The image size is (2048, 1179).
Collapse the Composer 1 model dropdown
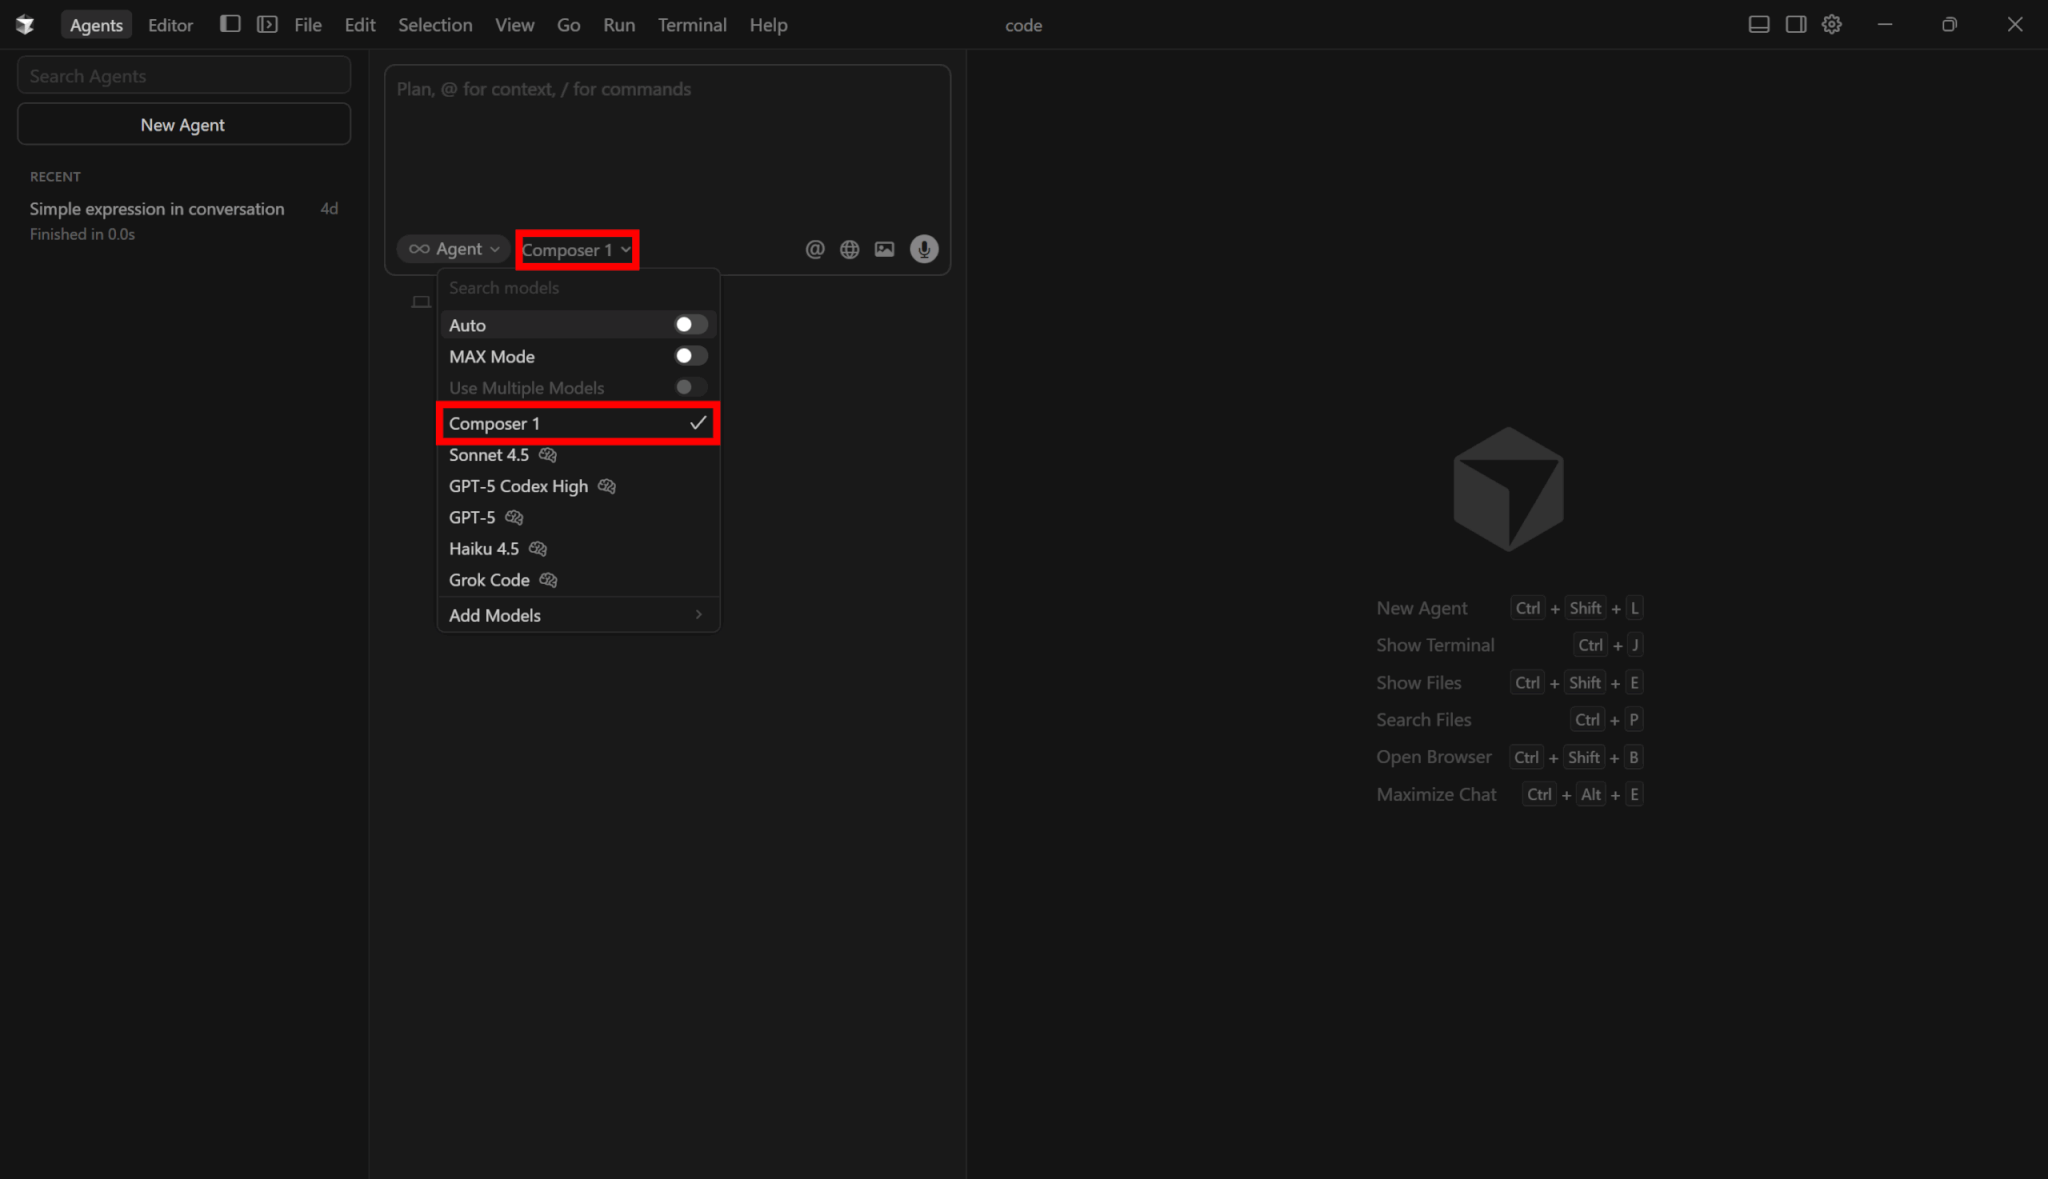(576, 250)
